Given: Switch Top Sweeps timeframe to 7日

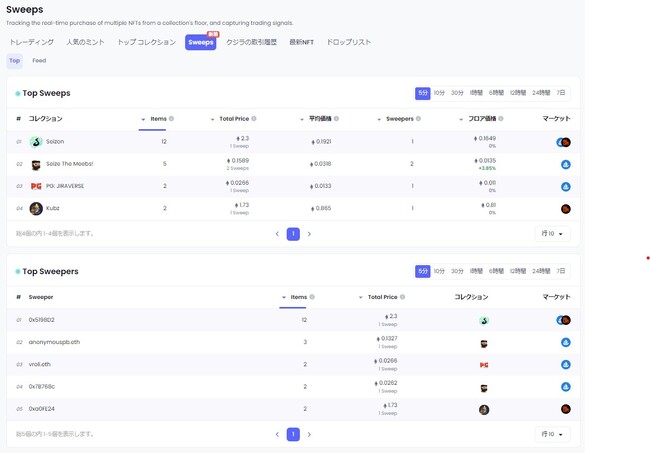Looking at the screenshot, I should 561,93.
